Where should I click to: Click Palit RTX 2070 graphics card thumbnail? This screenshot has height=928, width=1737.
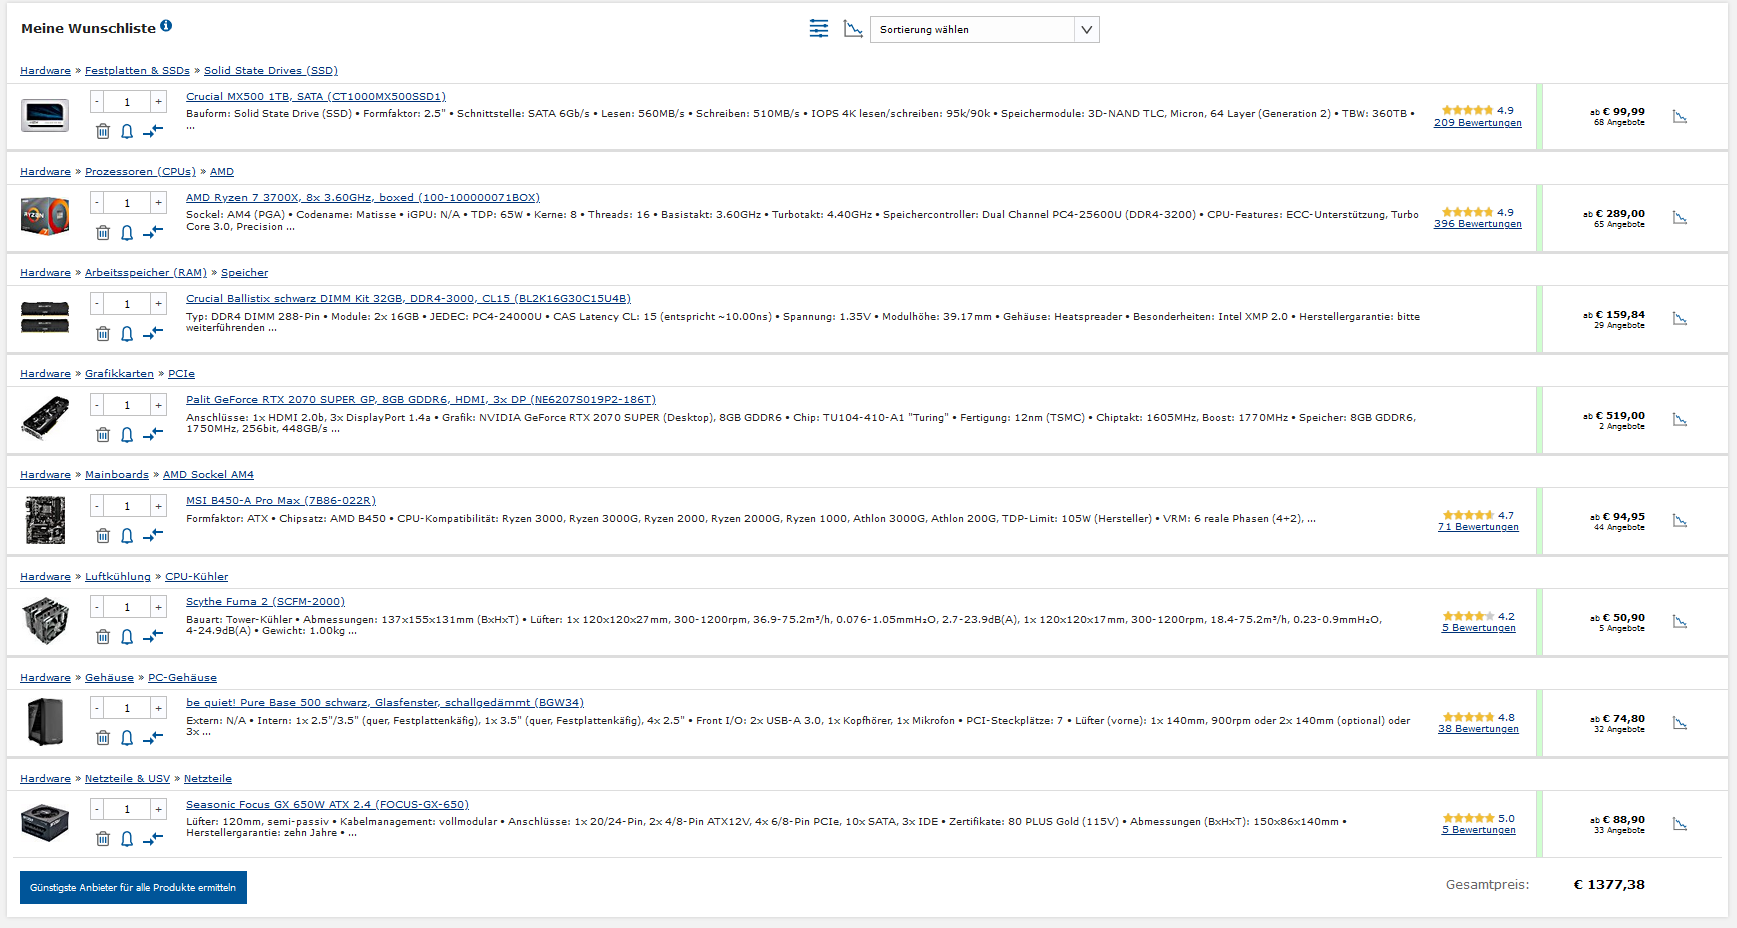(45, 418)
